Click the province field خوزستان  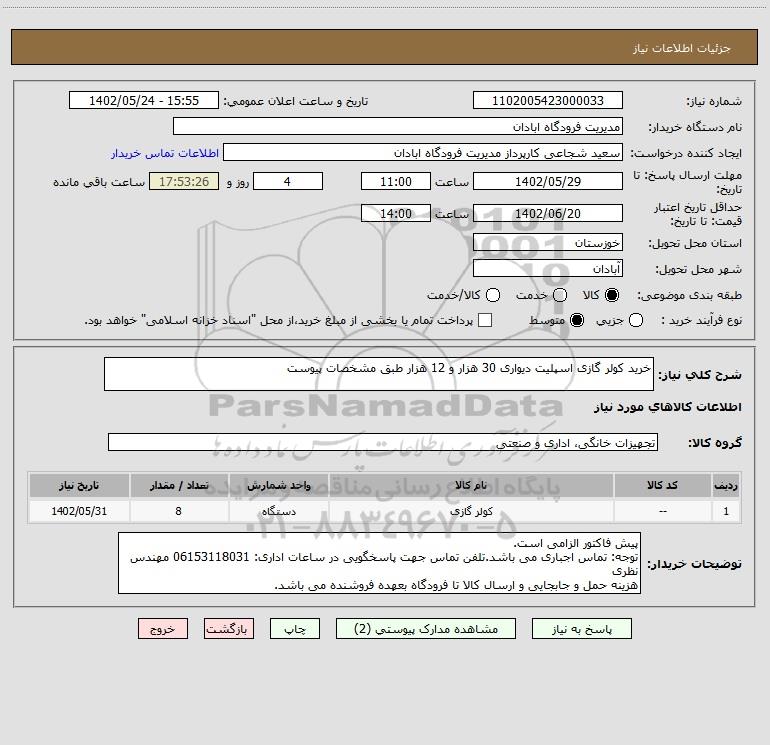pos(548,242)
